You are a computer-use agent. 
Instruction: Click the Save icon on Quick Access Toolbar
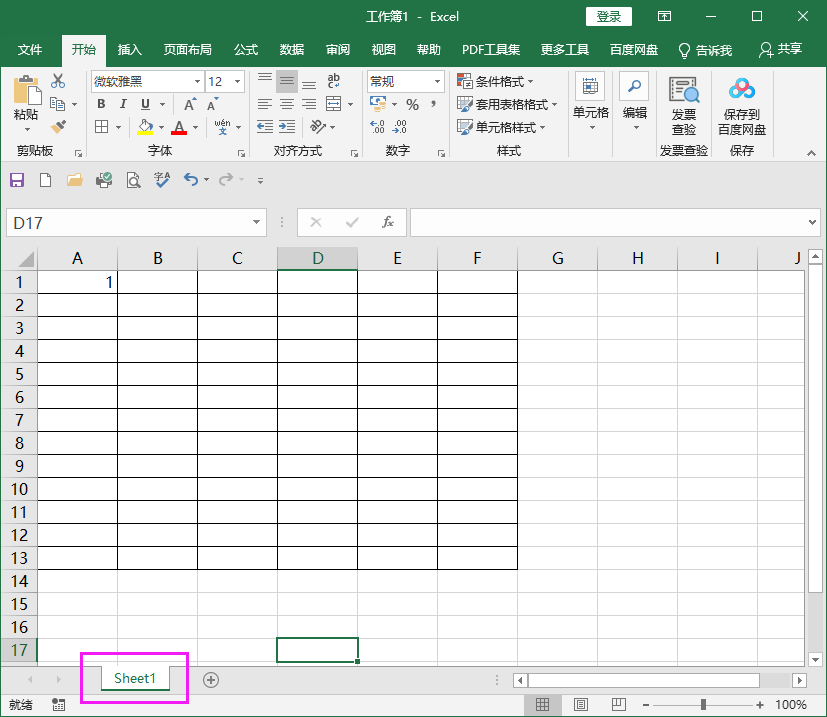(15, 180)
